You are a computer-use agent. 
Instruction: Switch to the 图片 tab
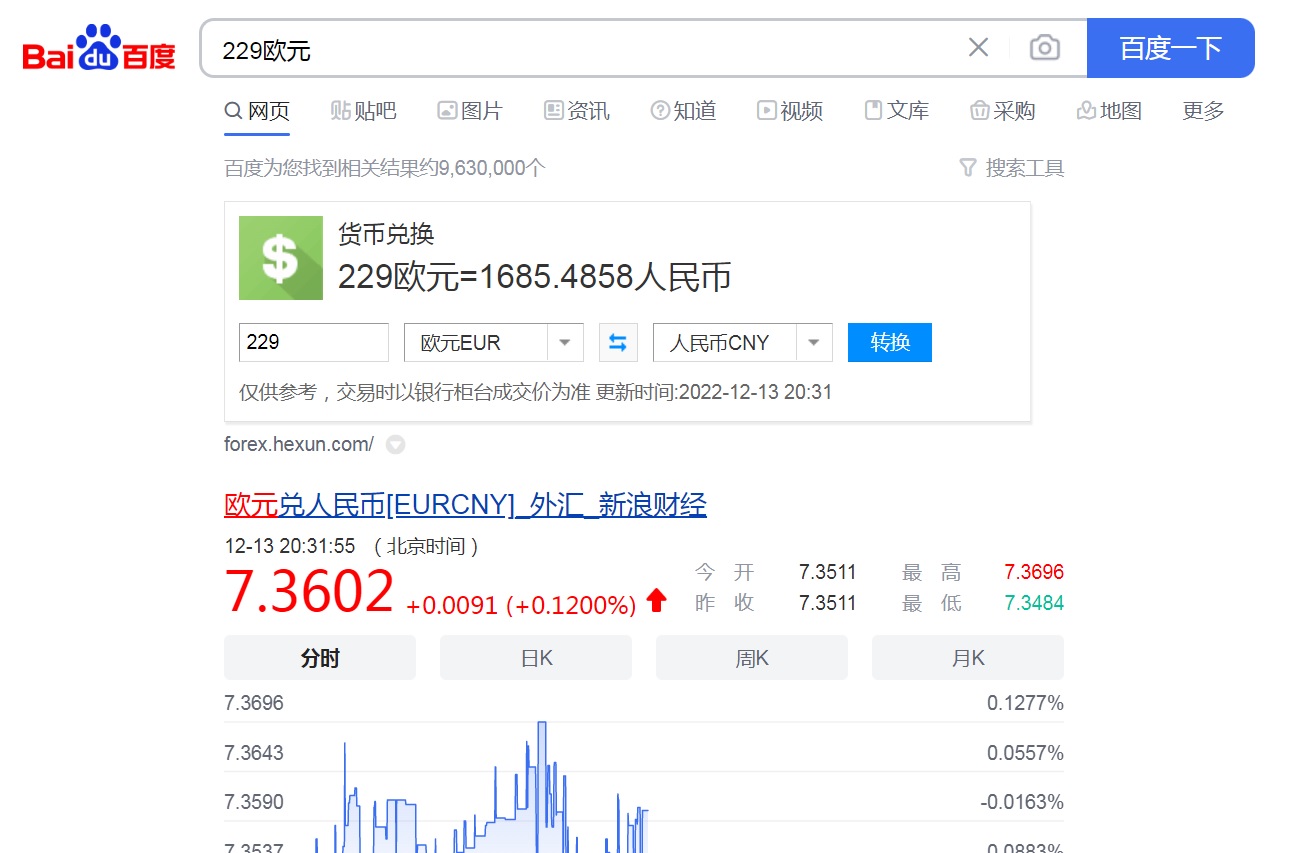tap(470, 111)
